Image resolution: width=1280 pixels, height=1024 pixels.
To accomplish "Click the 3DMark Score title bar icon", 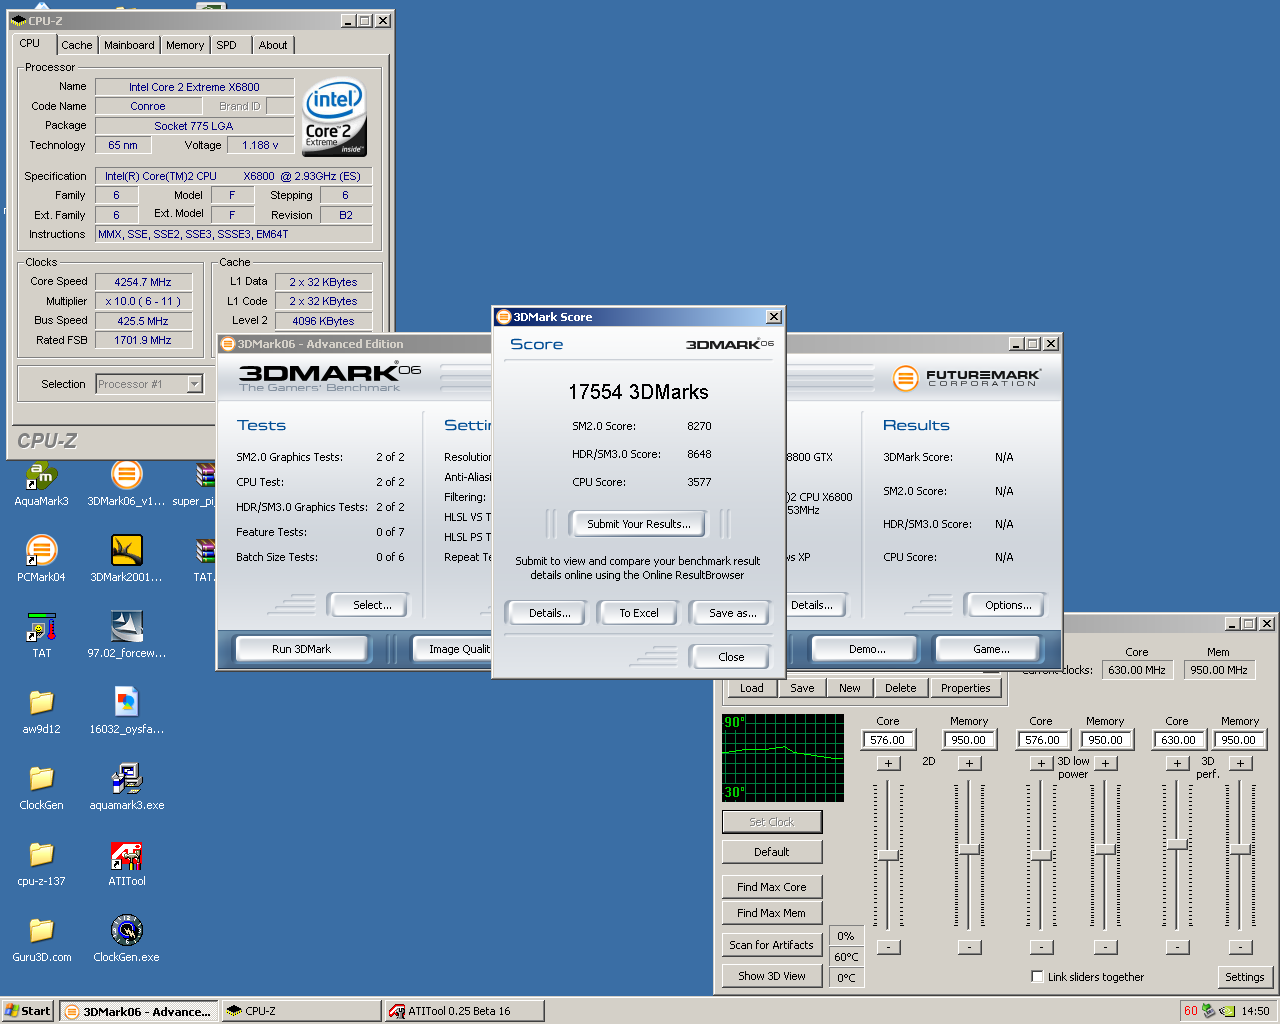I will pos(504,317).
